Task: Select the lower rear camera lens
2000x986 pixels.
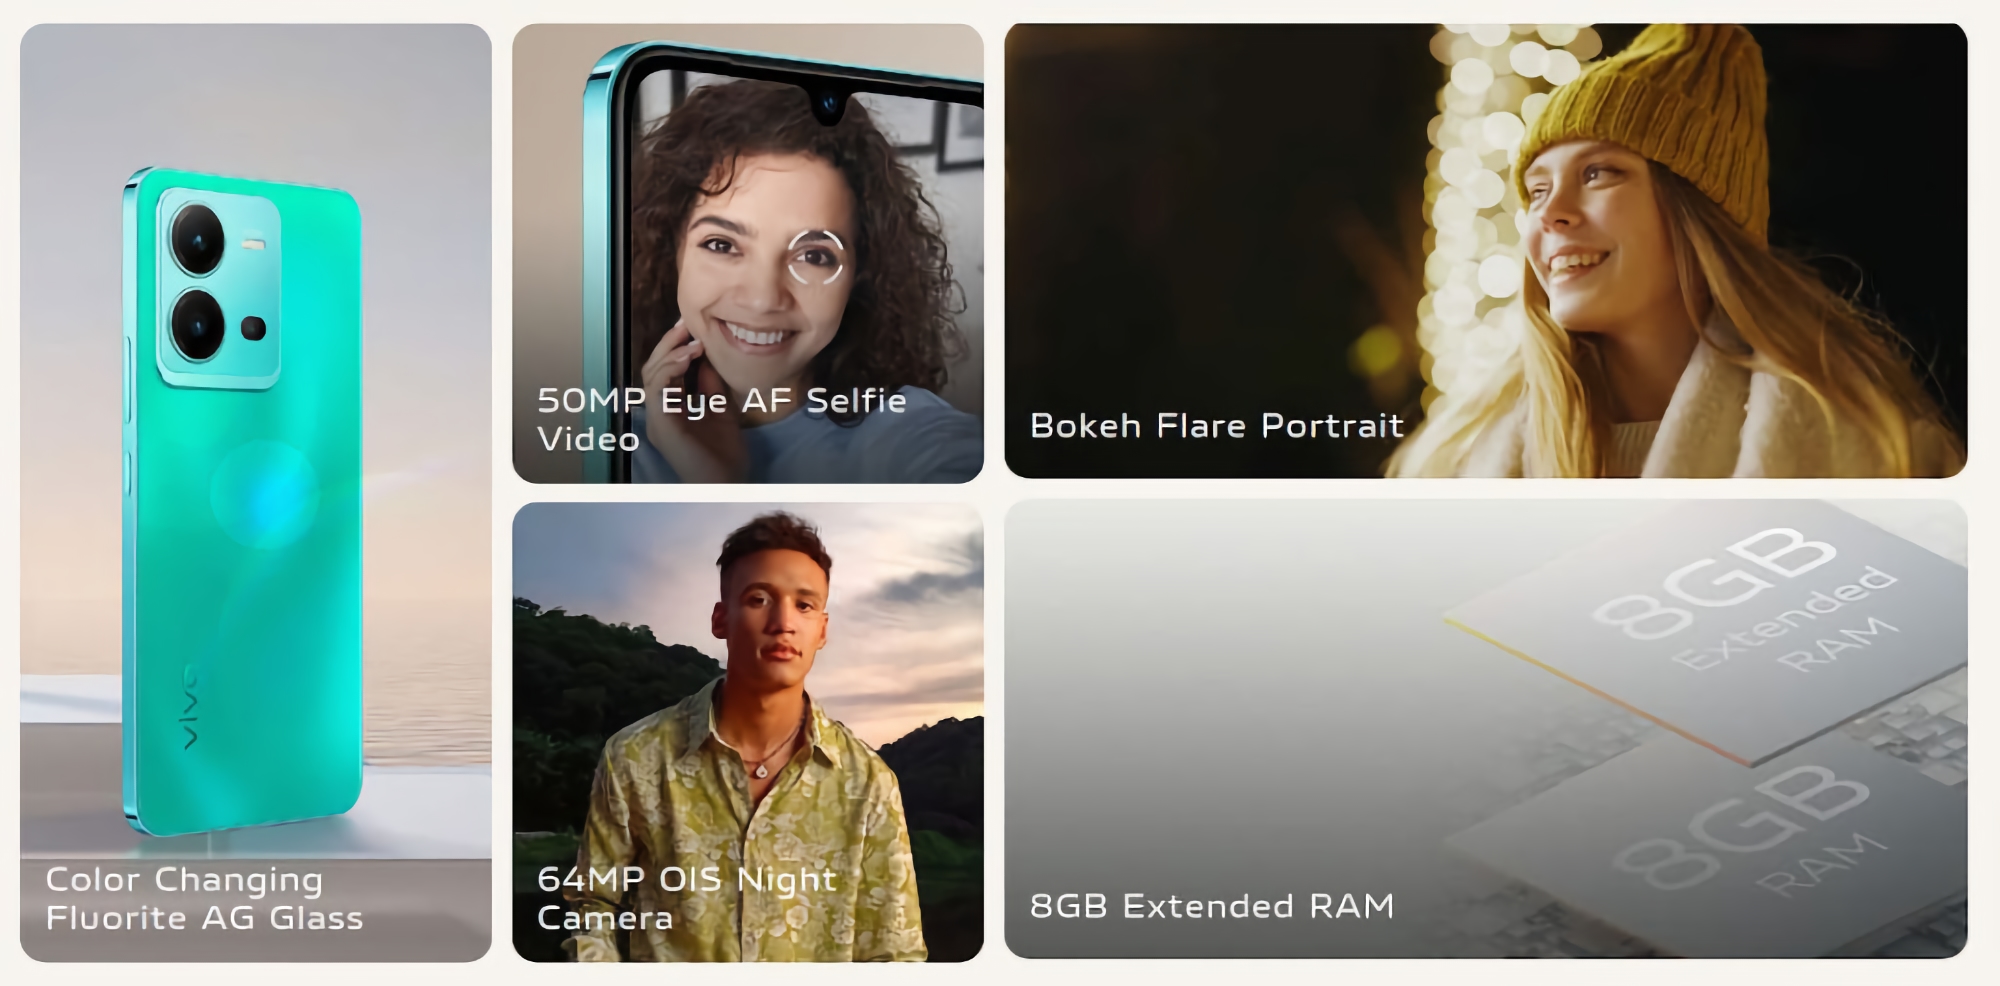Action: (198, 324)
